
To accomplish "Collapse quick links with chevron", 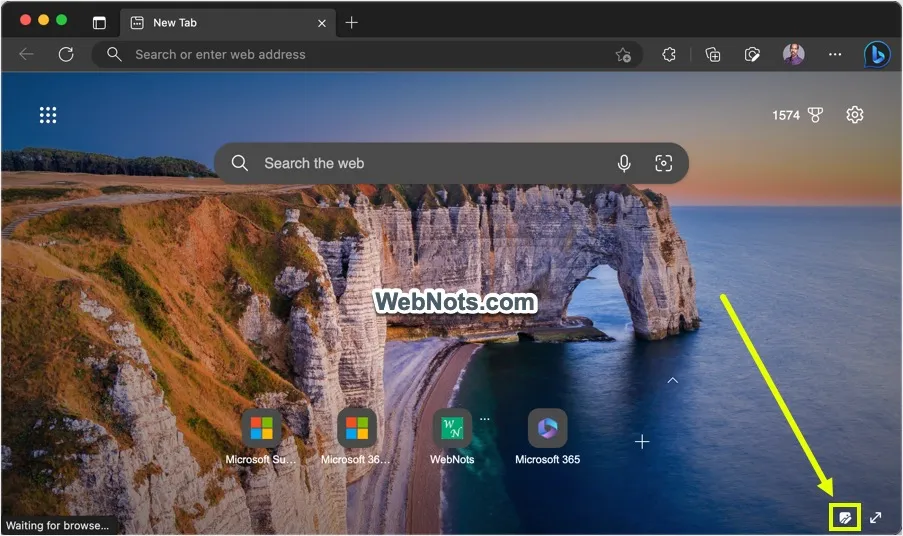I will point(672,381).
